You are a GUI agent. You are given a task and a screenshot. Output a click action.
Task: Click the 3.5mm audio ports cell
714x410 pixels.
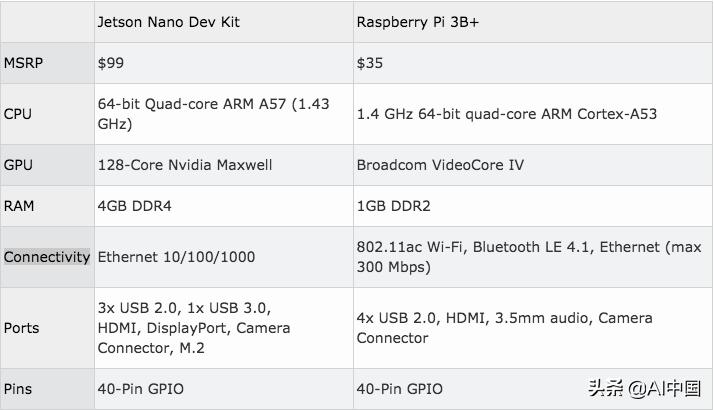point(504,328)
